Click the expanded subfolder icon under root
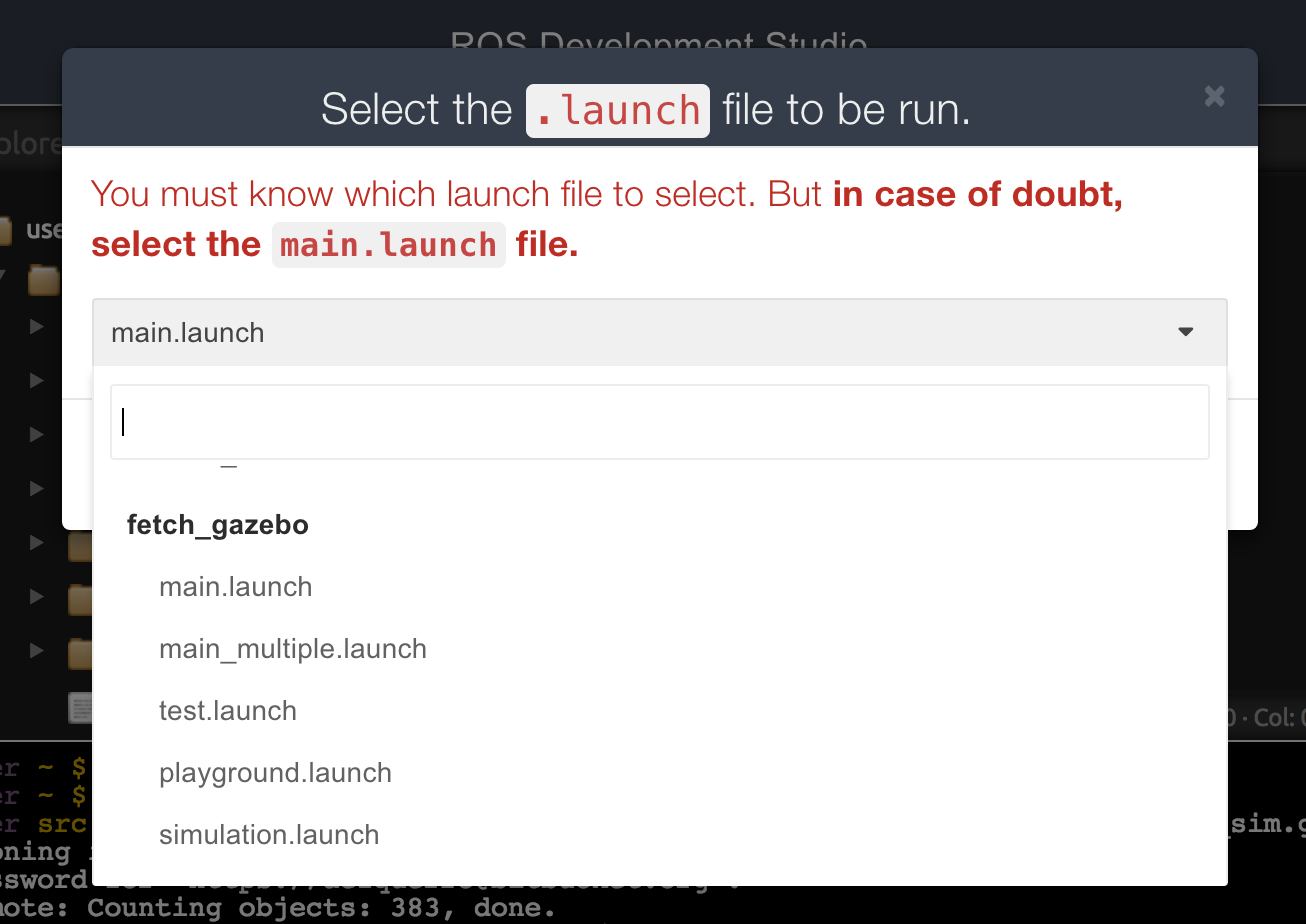The height and width of the screenshot is (924, 1306). (x=44, y=280)
